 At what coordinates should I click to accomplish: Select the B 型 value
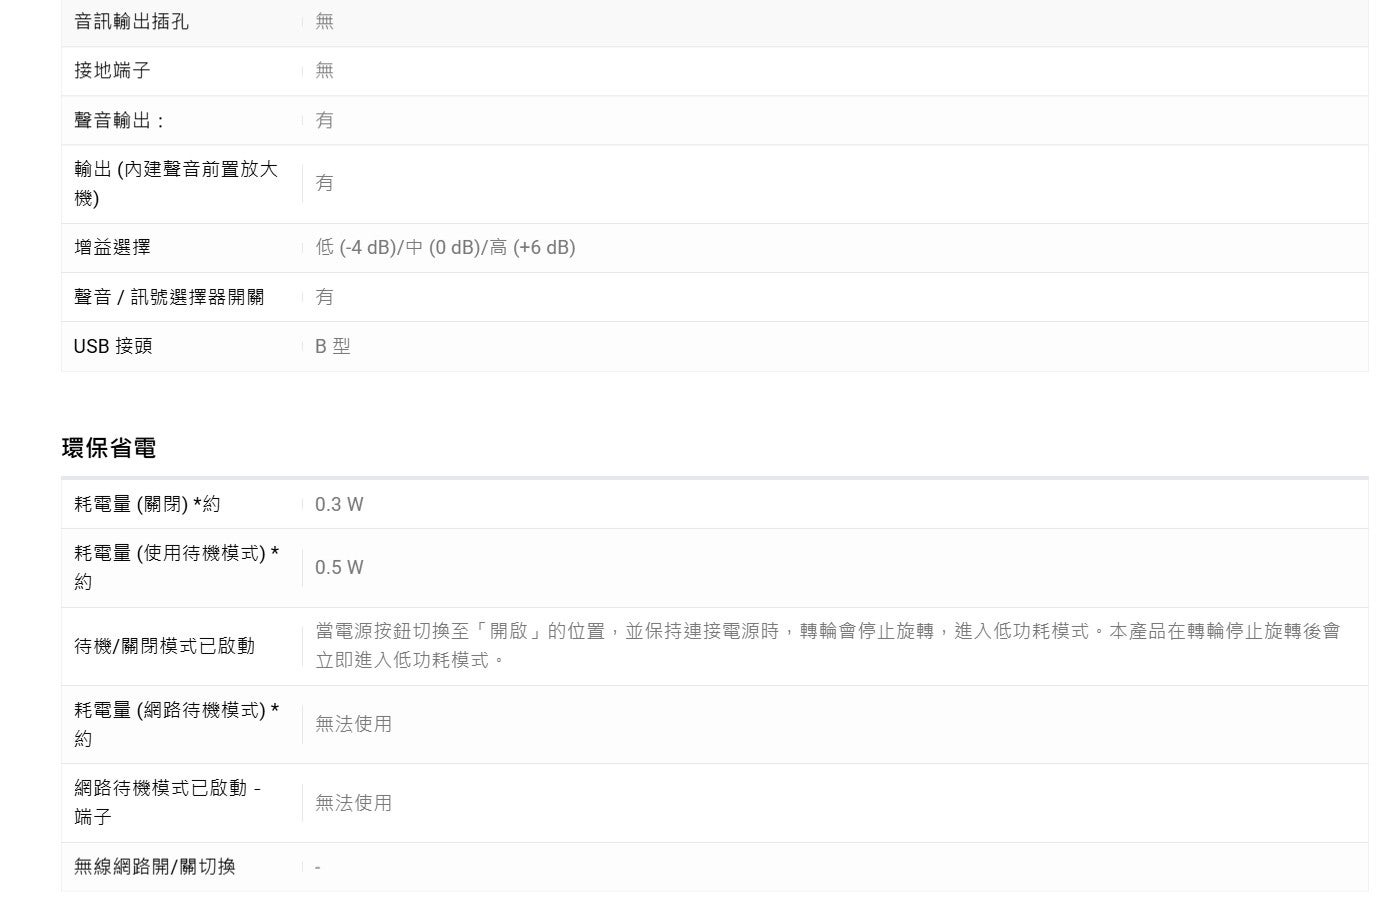click(333, 346)
